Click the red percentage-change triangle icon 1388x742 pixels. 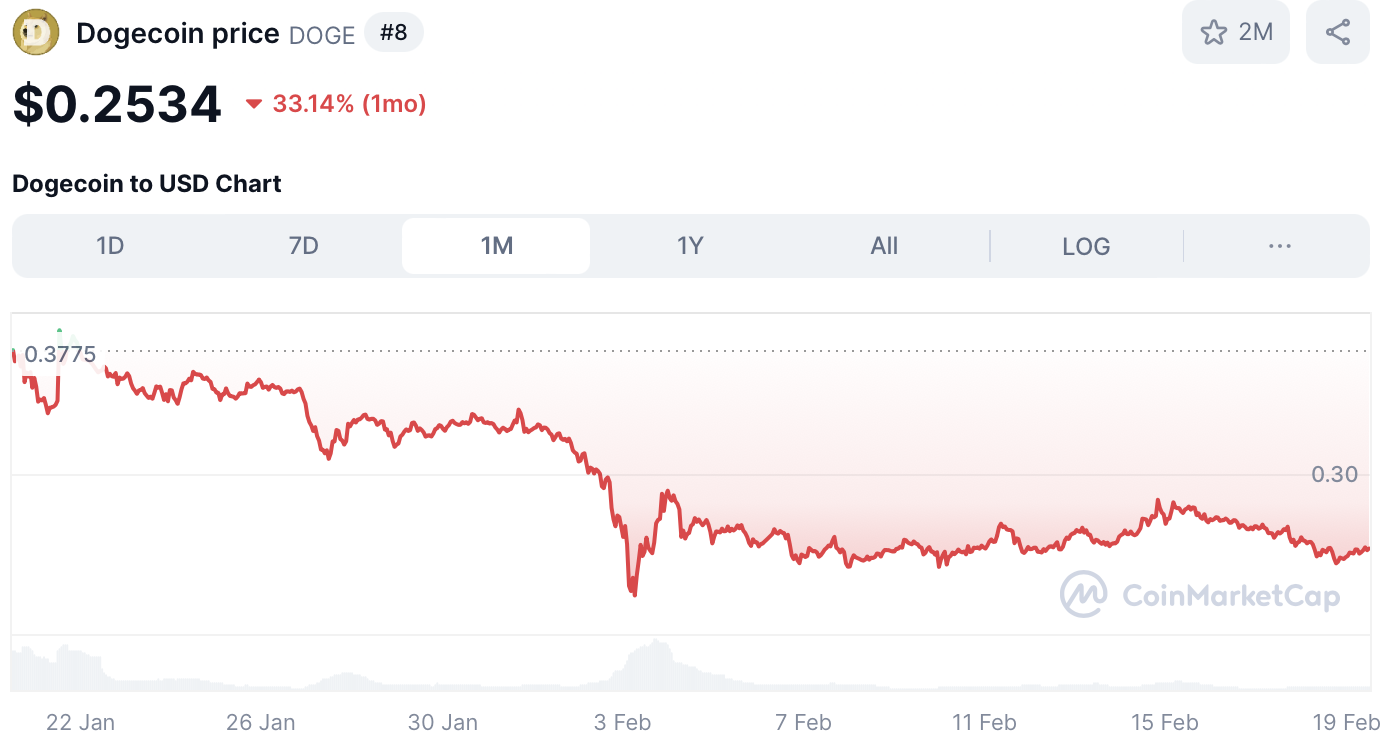coord(254,103)
